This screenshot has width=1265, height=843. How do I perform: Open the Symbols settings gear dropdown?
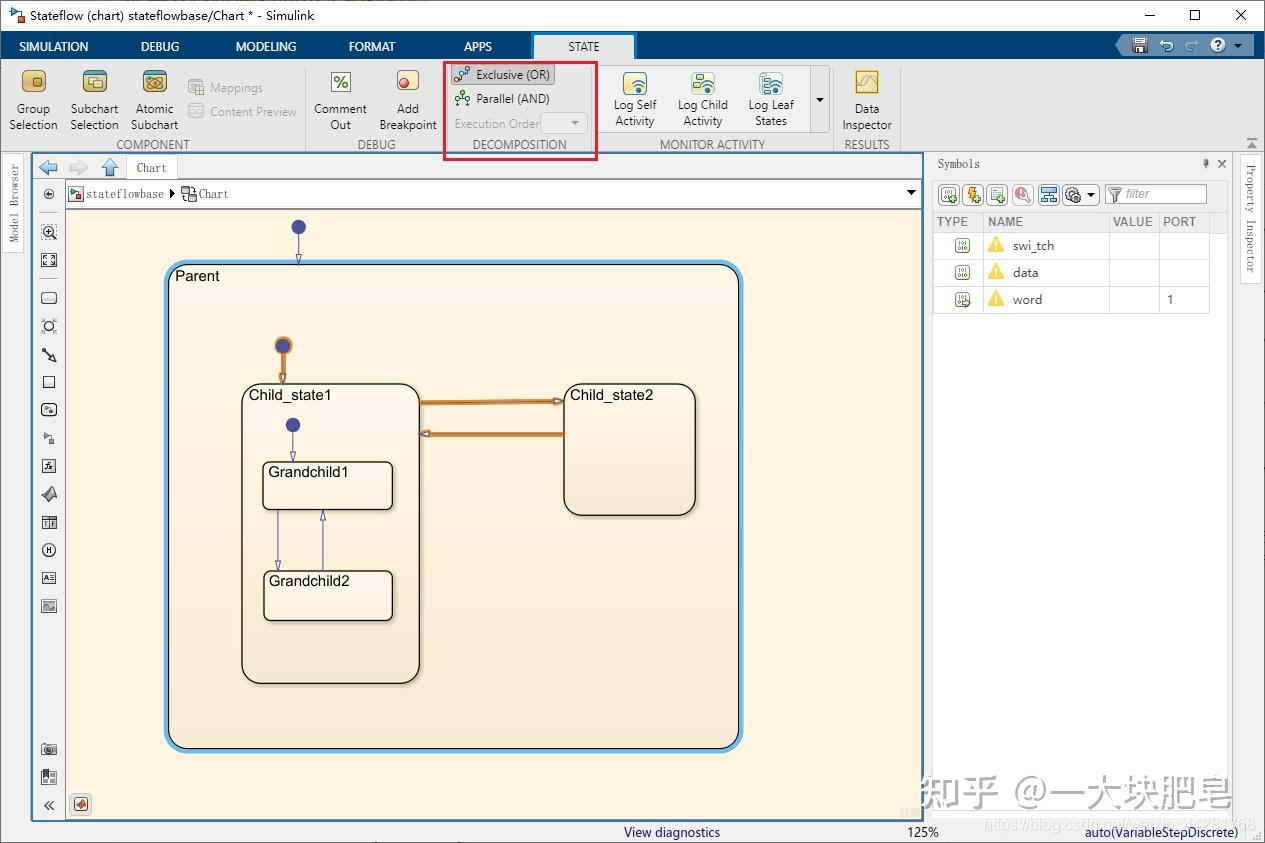1081,194
